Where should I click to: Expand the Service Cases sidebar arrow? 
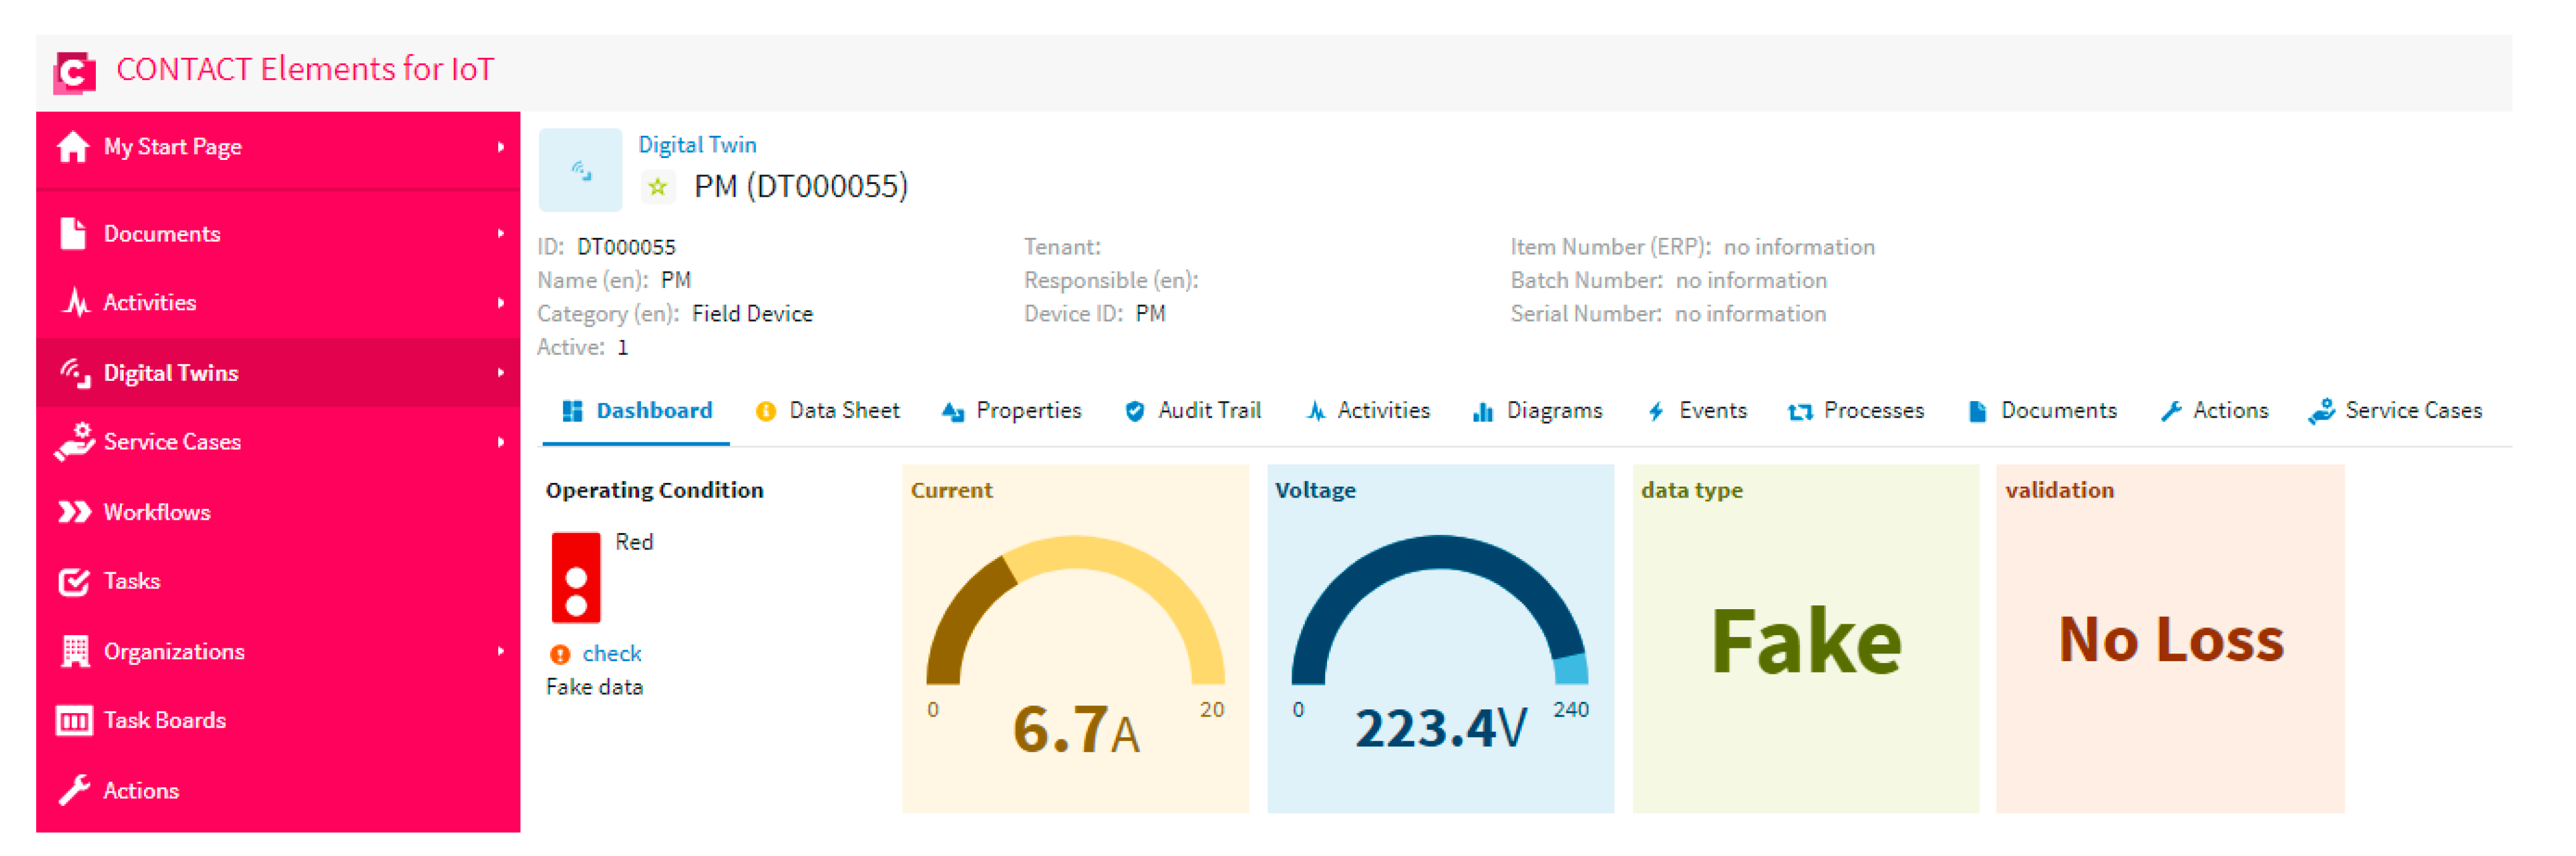click(x=500, y=442)
